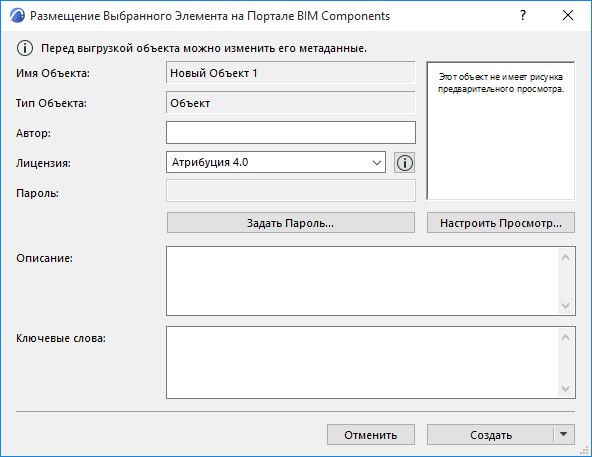Open the help question mark button
The width and height of the screenshot is (592, 457).
523,15
